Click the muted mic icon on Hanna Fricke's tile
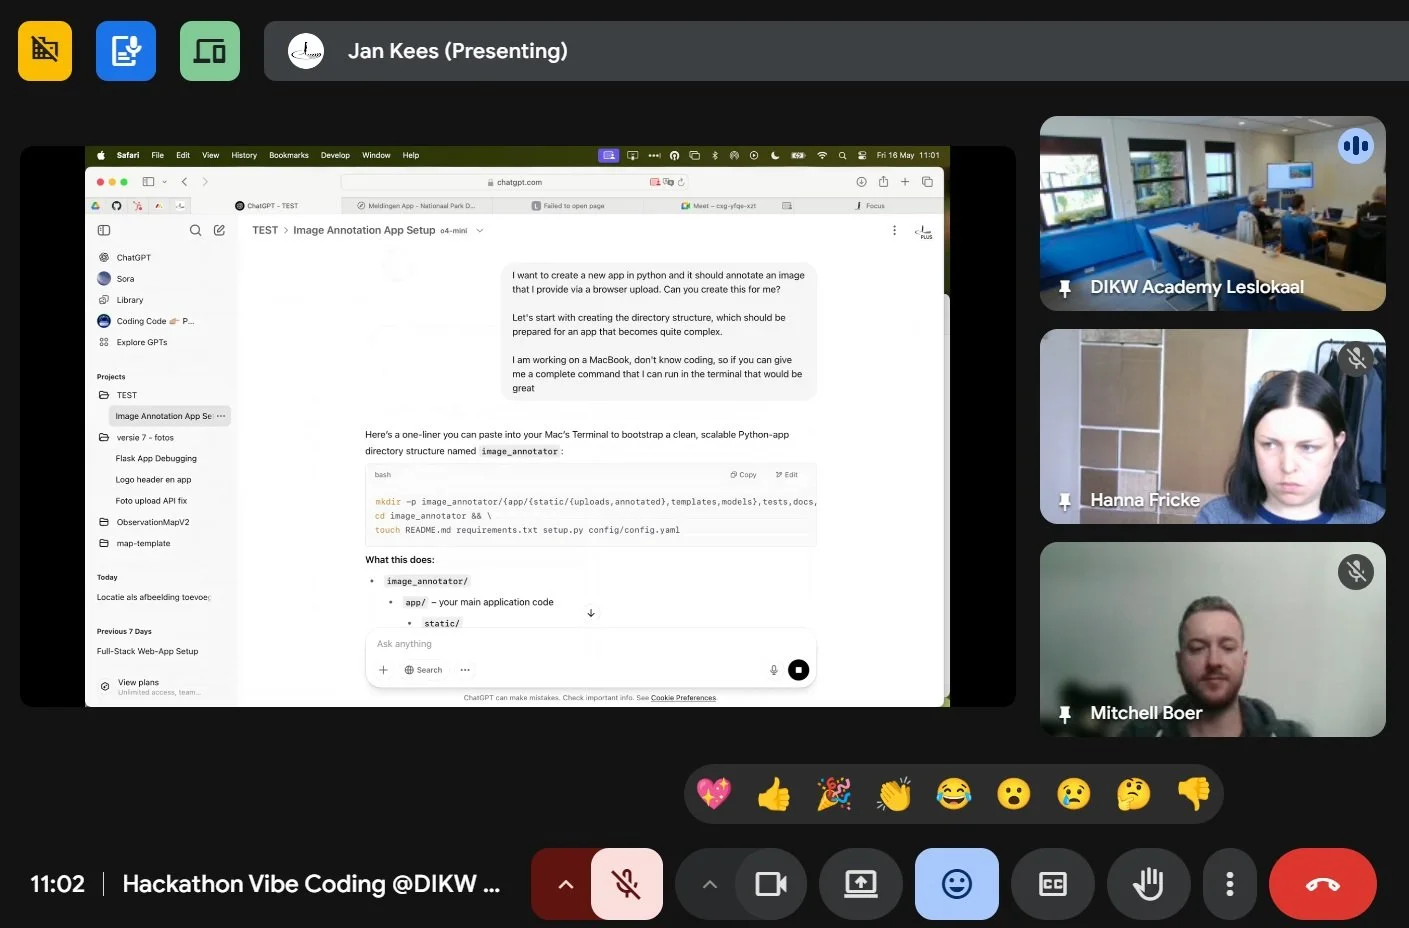Viewport: 1409px width, 928px height. coord(1356,359)
